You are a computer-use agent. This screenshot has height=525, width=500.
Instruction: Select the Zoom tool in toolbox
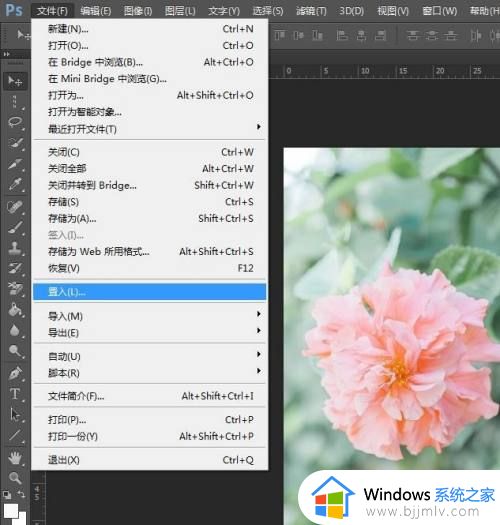pos(15,478)
